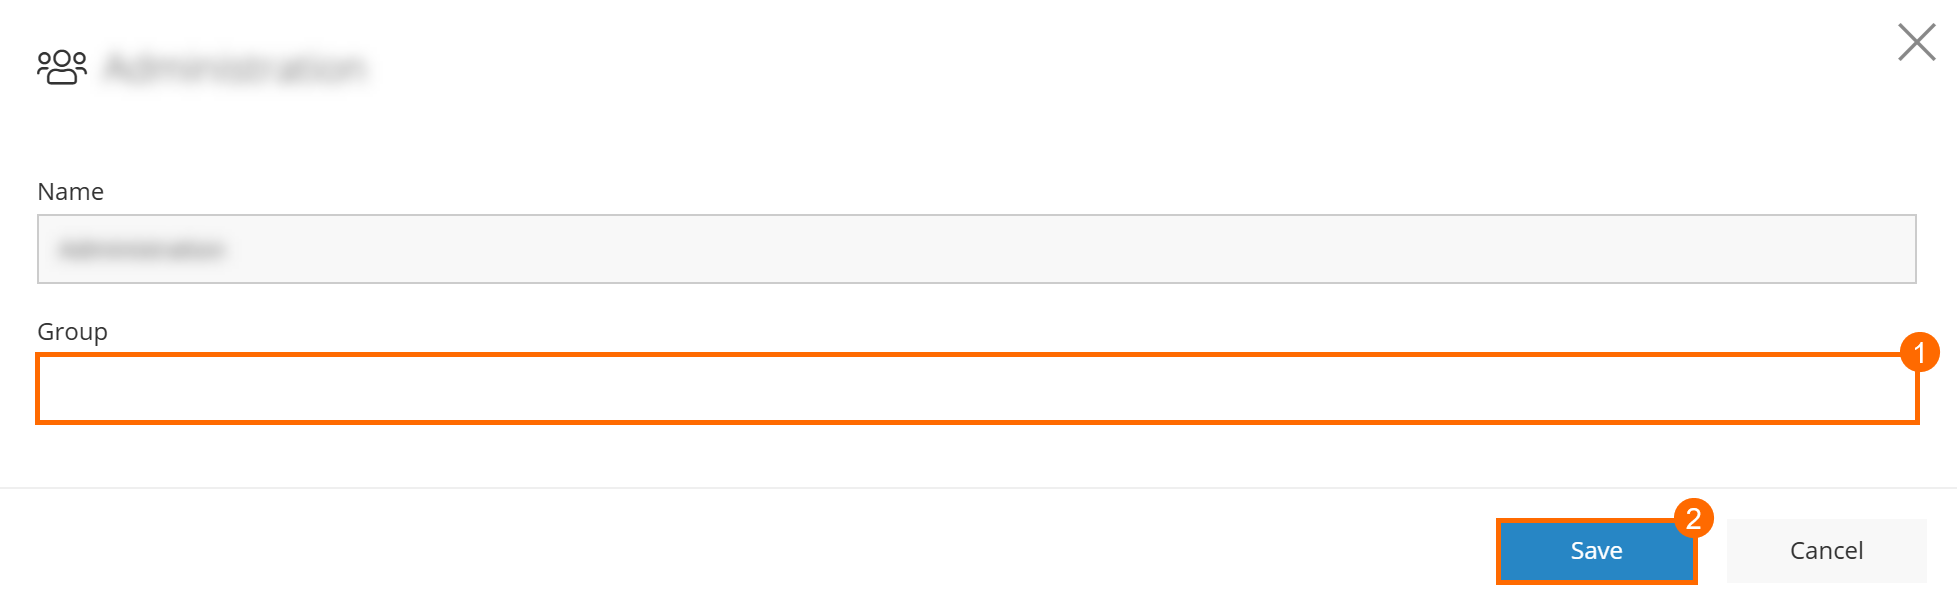Click the blurred dialog title text
Screen dimensions: 1957x610
[x=236, y=68]
